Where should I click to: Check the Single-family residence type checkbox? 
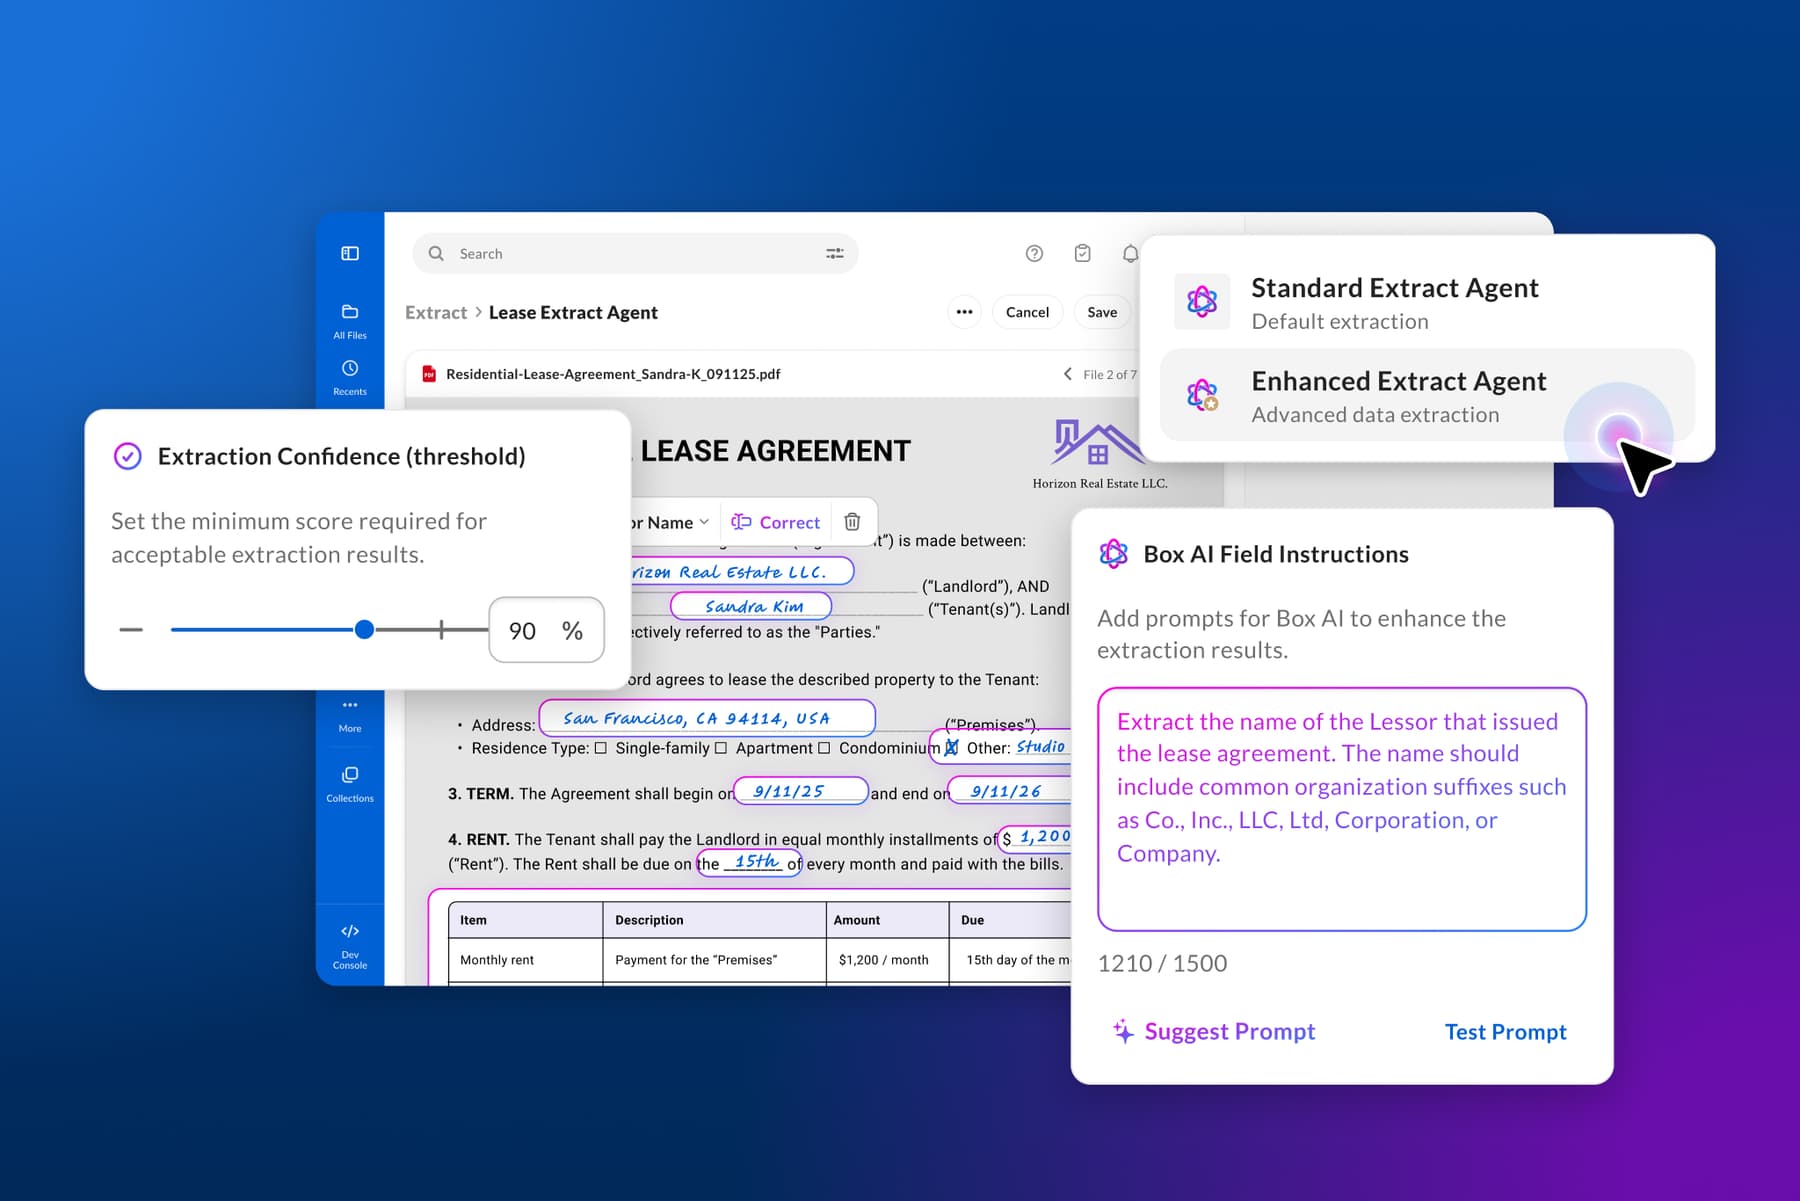601,748
